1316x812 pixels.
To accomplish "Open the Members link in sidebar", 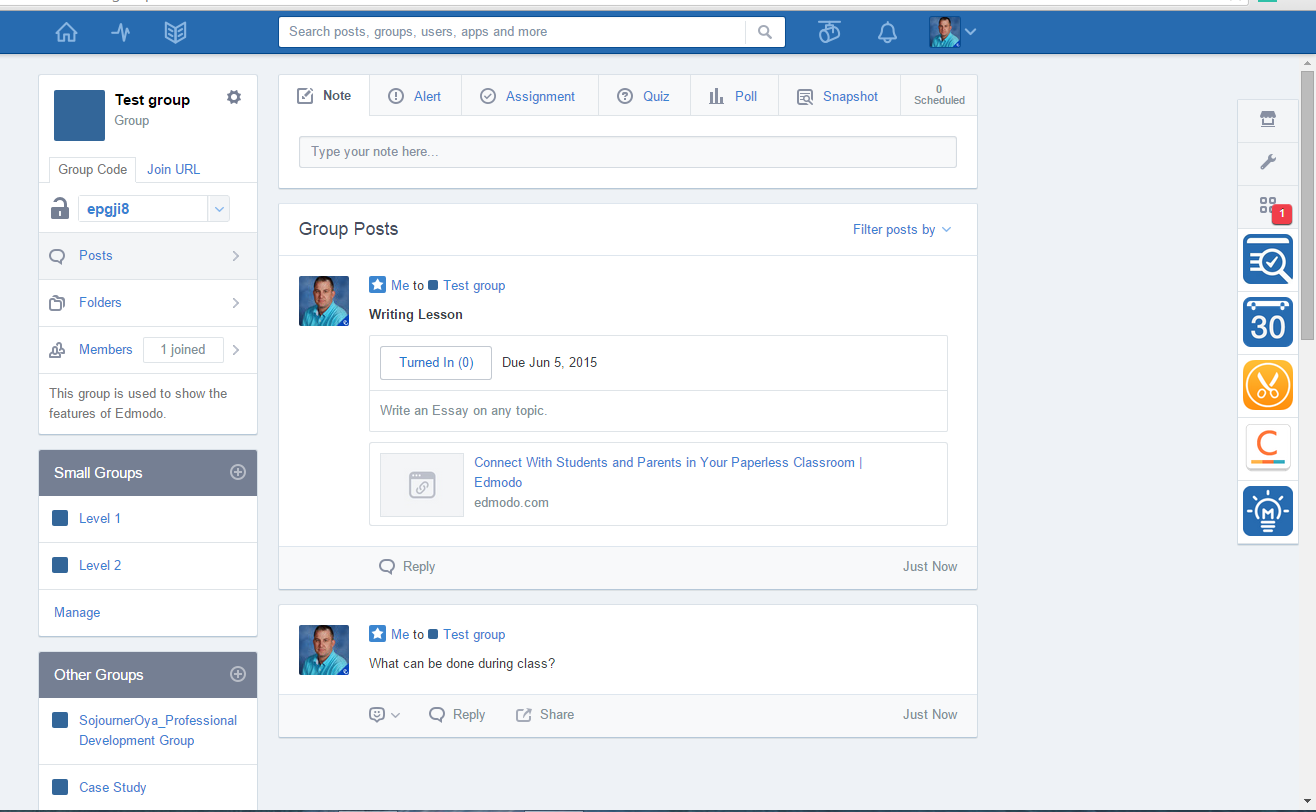I will pos(106,350).
